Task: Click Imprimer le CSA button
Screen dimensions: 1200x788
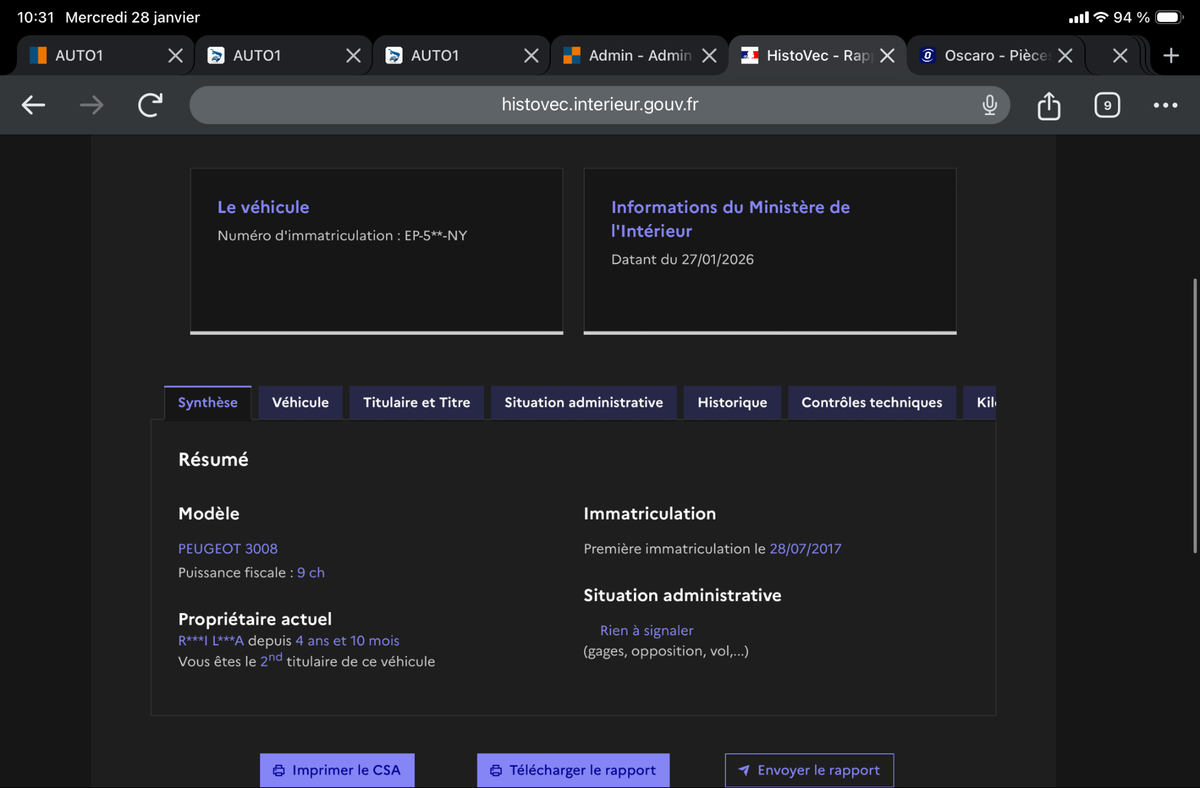Action: coord(336,770)
